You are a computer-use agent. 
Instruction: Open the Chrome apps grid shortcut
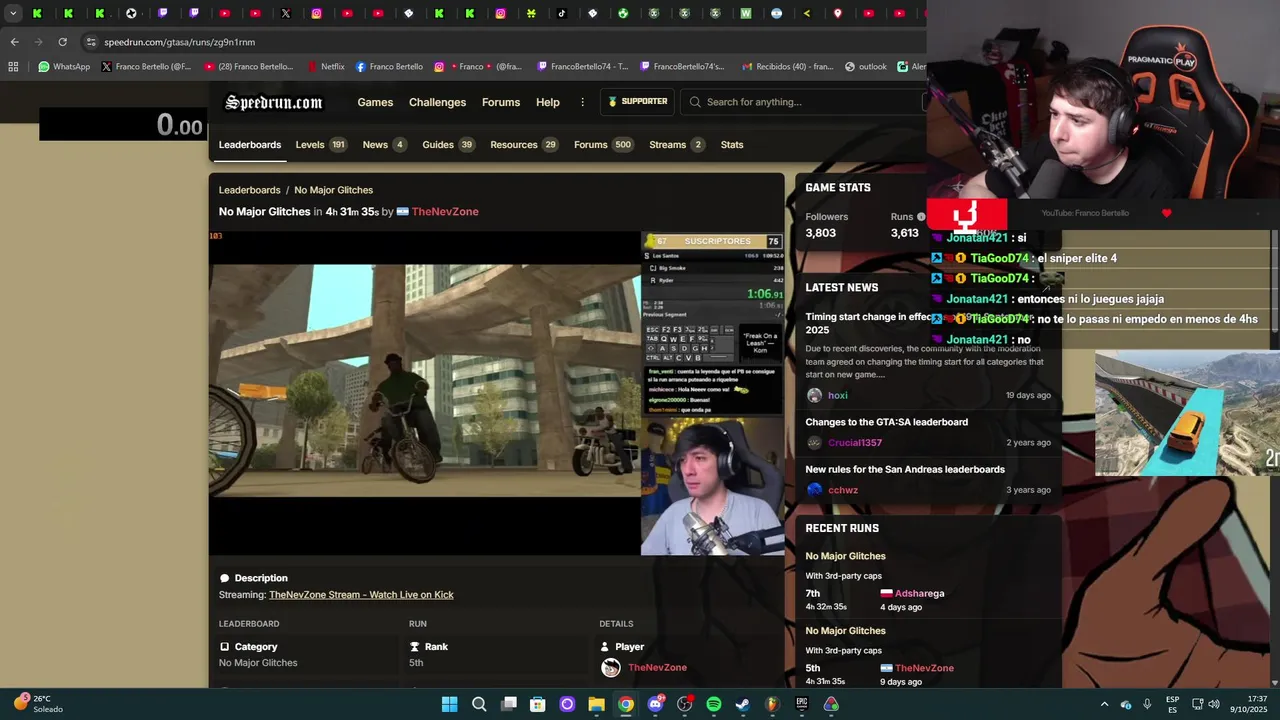point(13,67)
